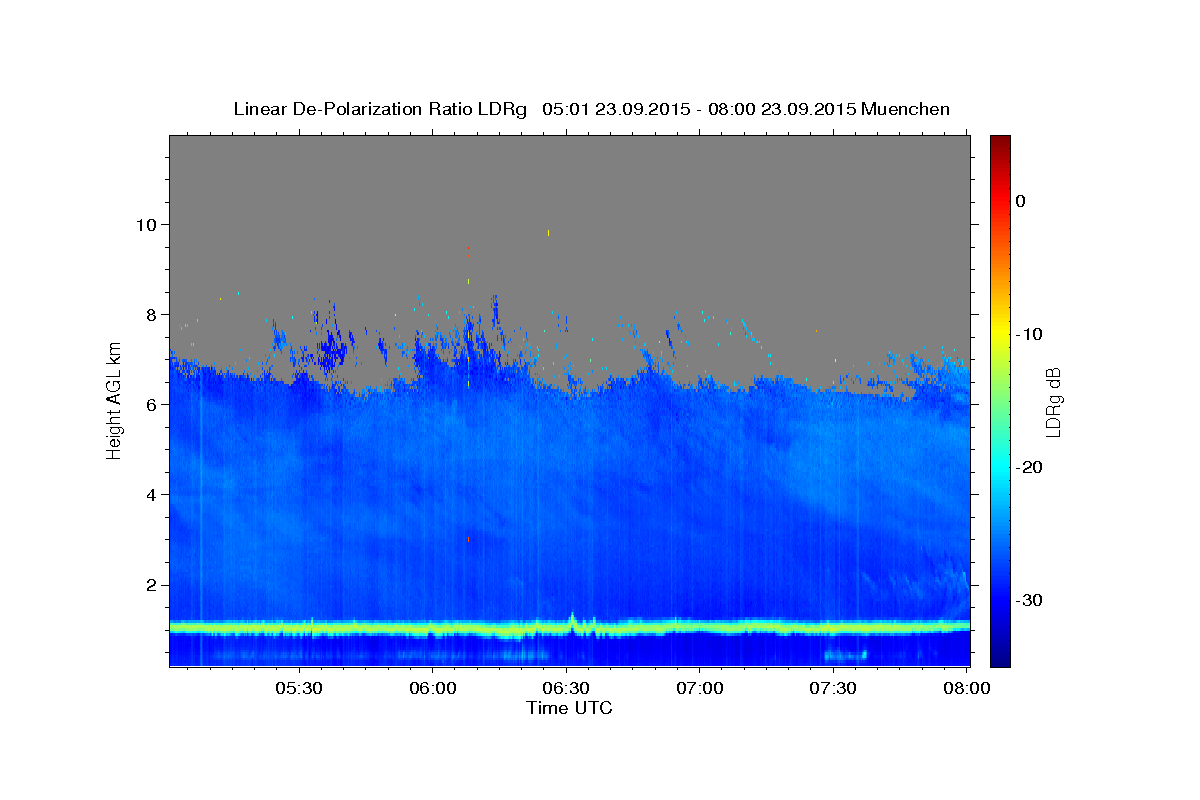This screenshot has width=1200, height=800.
Task: Click the colorbar label '-20'
Action: click(x=1029, y=467)
